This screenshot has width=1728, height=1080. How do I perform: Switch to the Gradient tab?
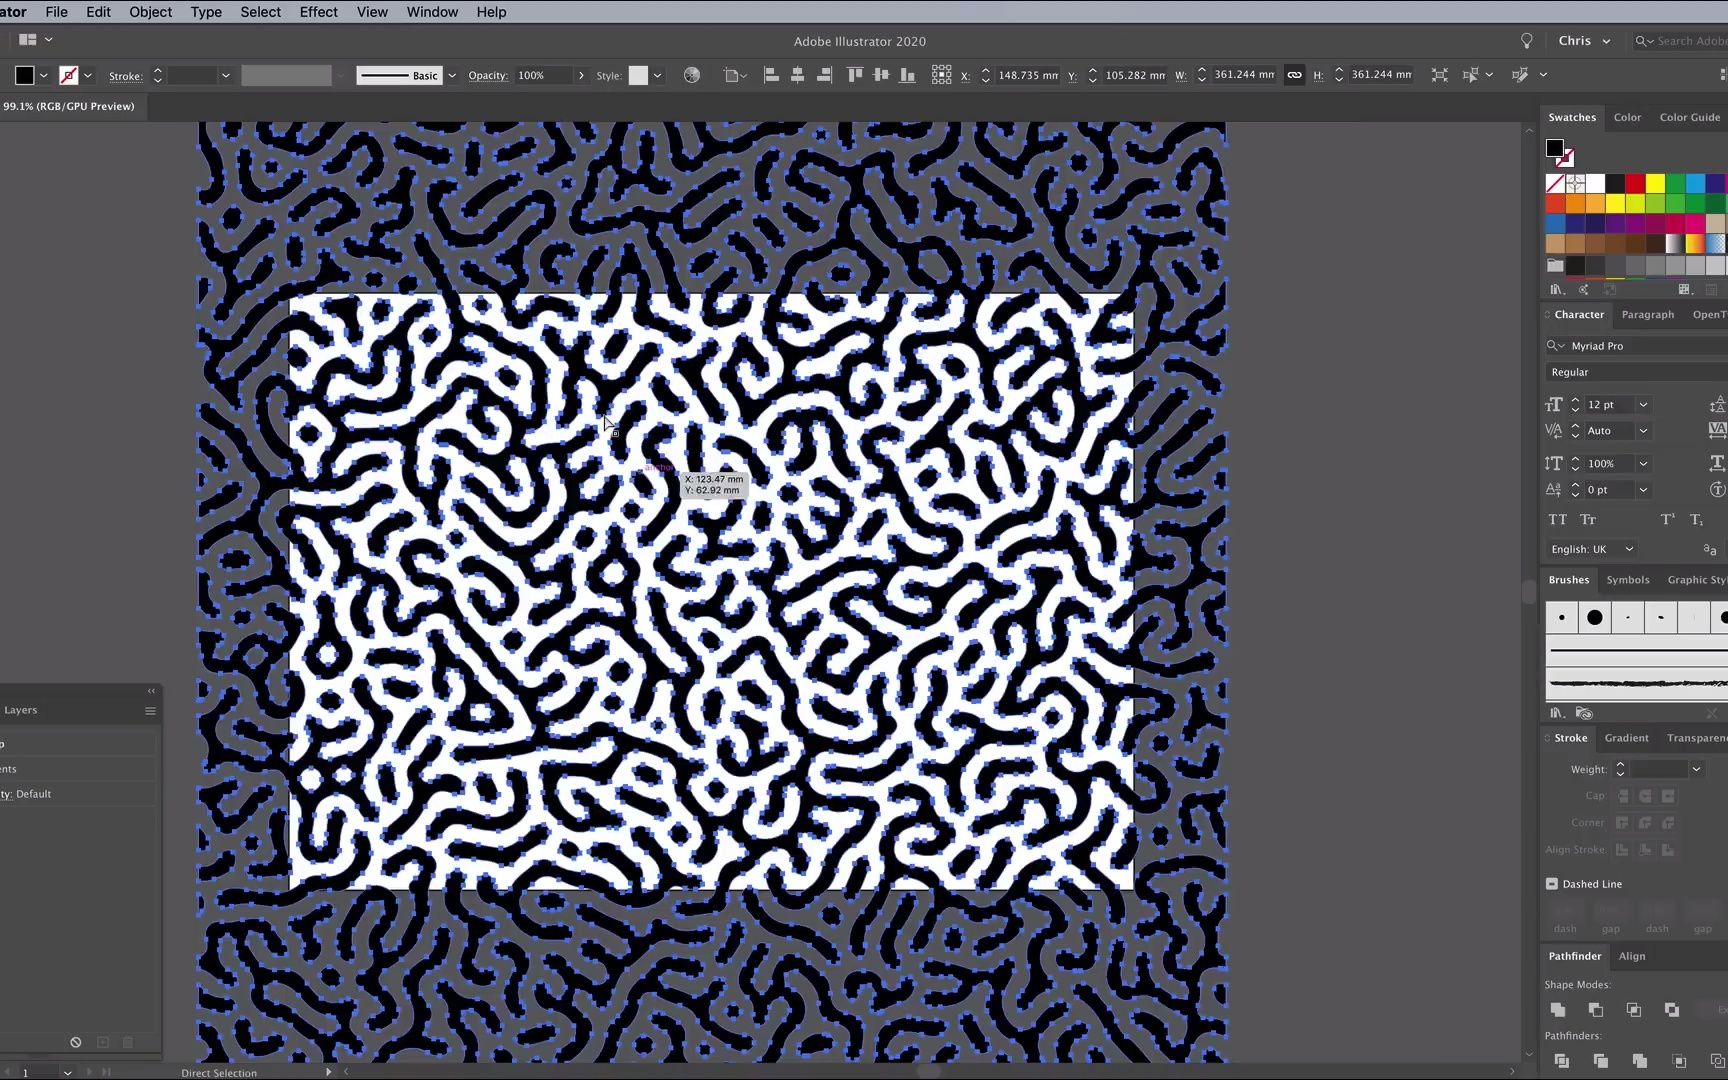click(1626, 738)
